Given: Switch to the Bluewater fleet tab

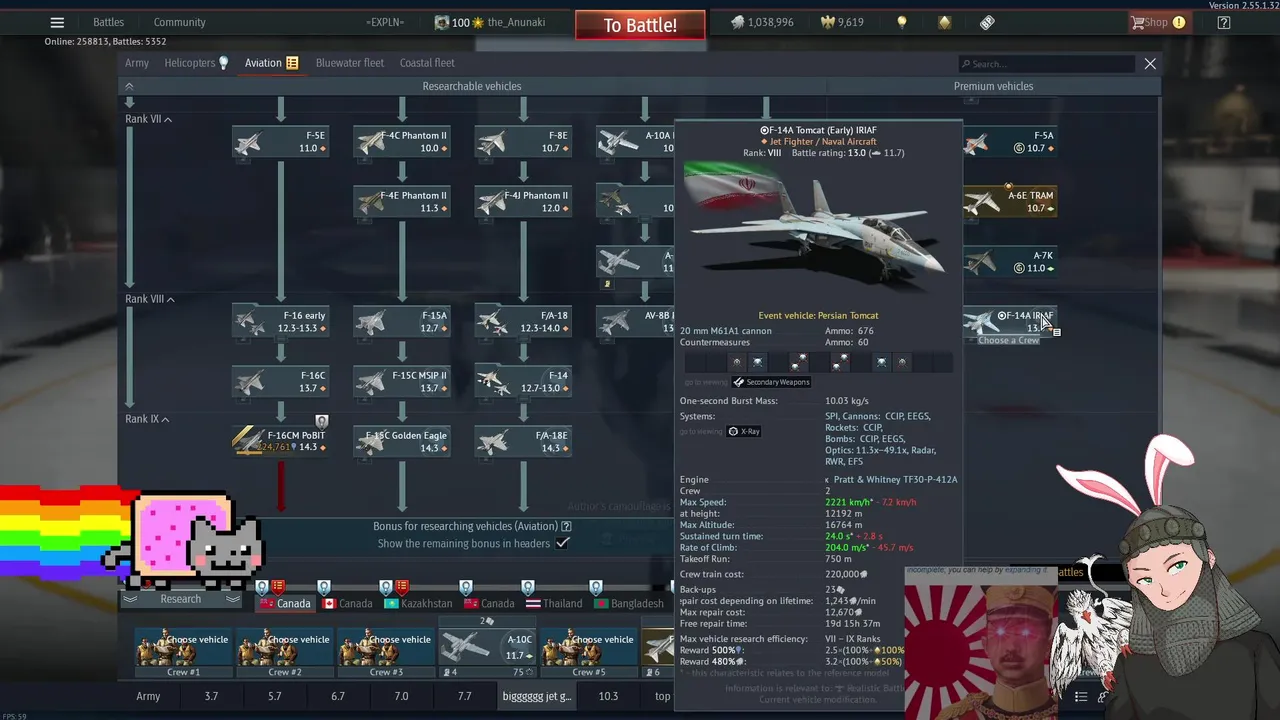Looking at the screenshot, I should [350, 63].
